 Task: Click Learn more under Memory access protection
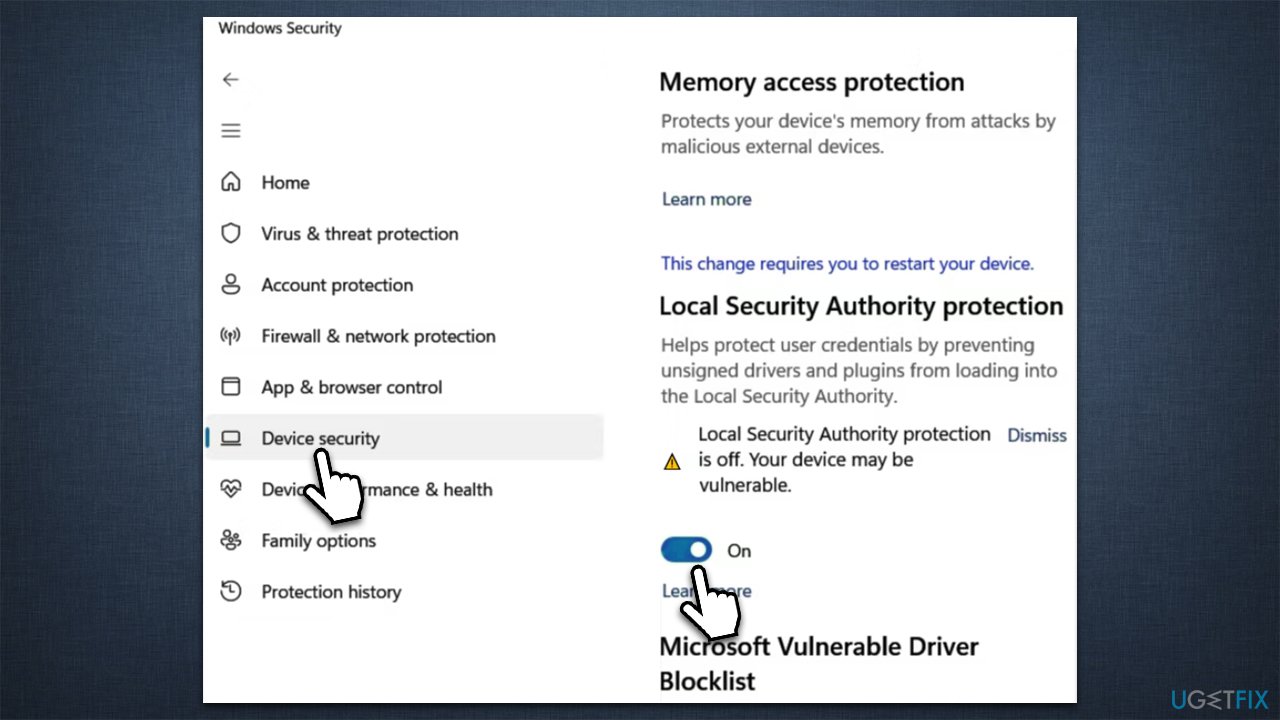click(x=706, y=199)
